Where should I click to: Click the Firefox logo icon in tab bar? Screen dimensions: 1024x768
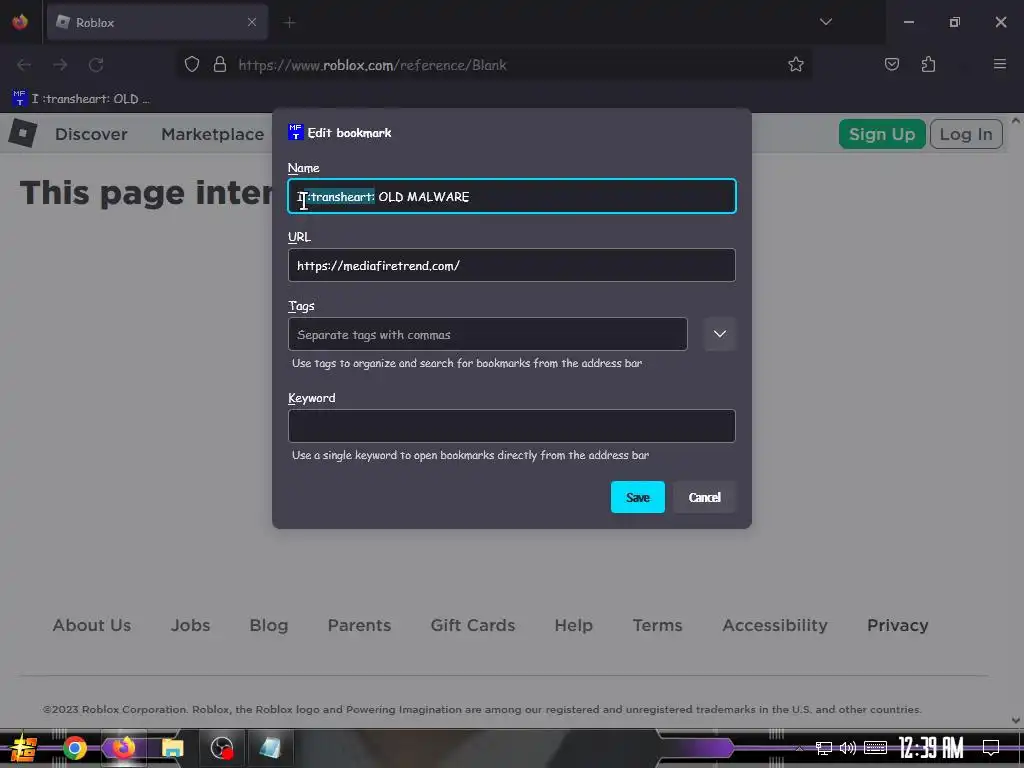(x=20, y=22)
